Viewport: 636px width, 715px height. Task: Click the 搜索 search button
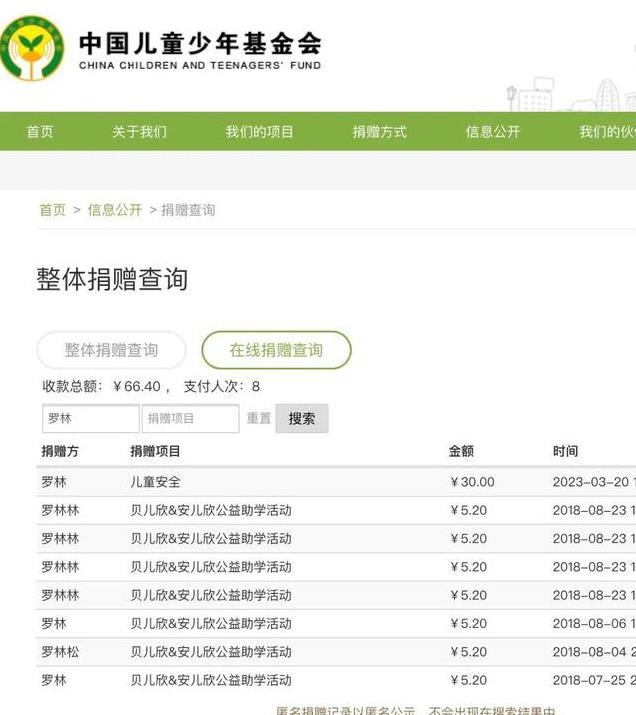[x=302, y=418]
